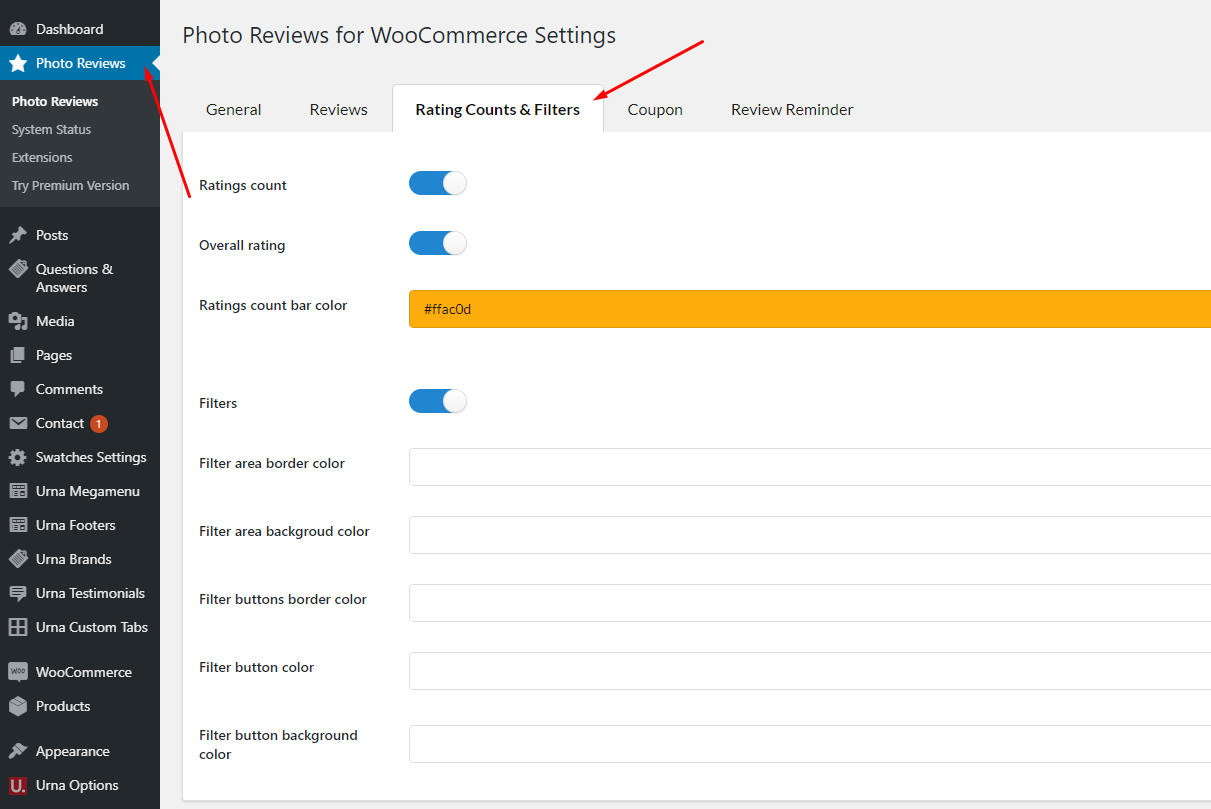Click the Urna Footers icon
The width and height of the screenshot is (1211, 809).
[18, 525]
